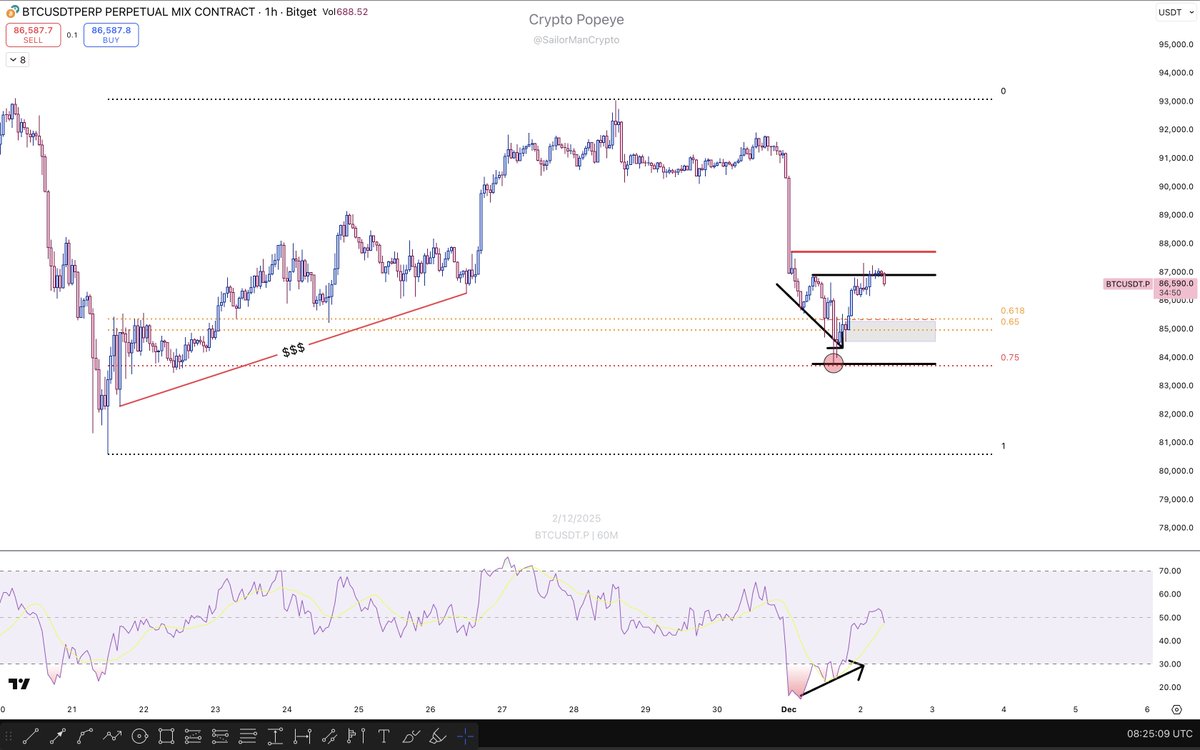Grab the drawing toolbar's dotted drag handle
This screenshot has height=750, width=1200.
tap(8, 737)
